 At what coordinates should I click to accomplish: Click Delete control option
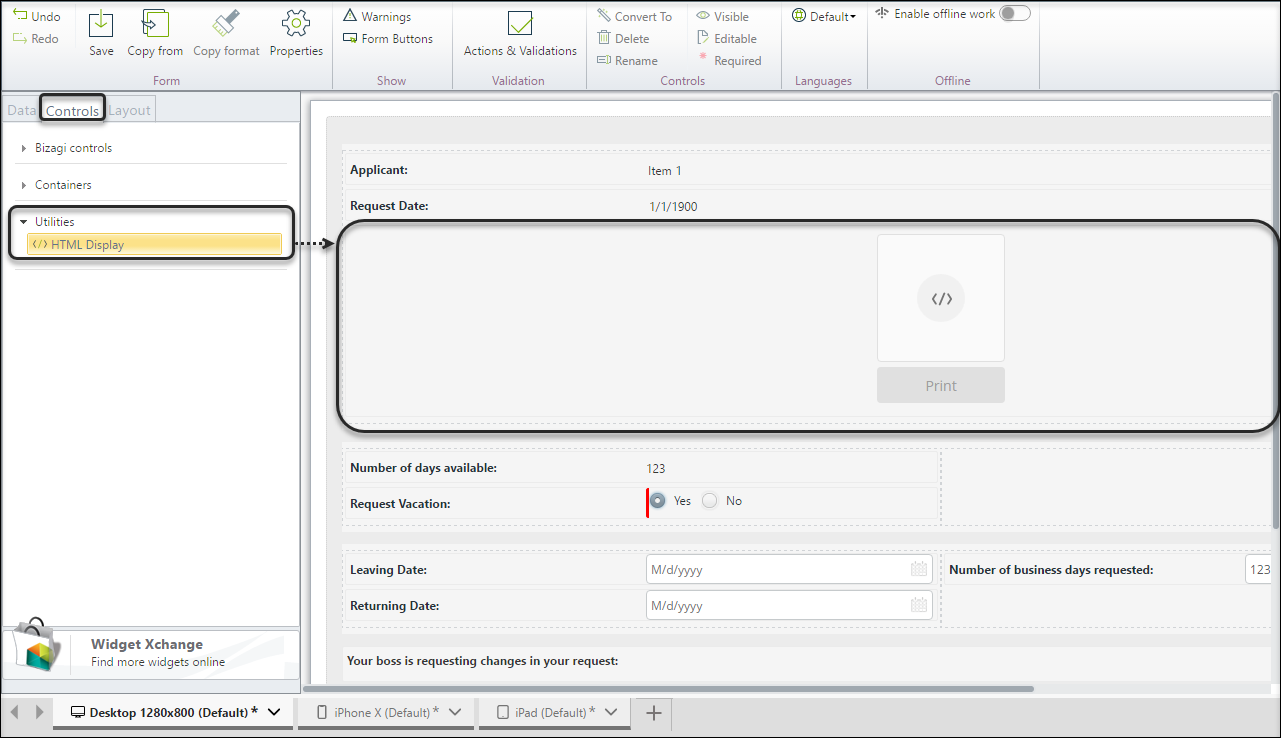623,38
